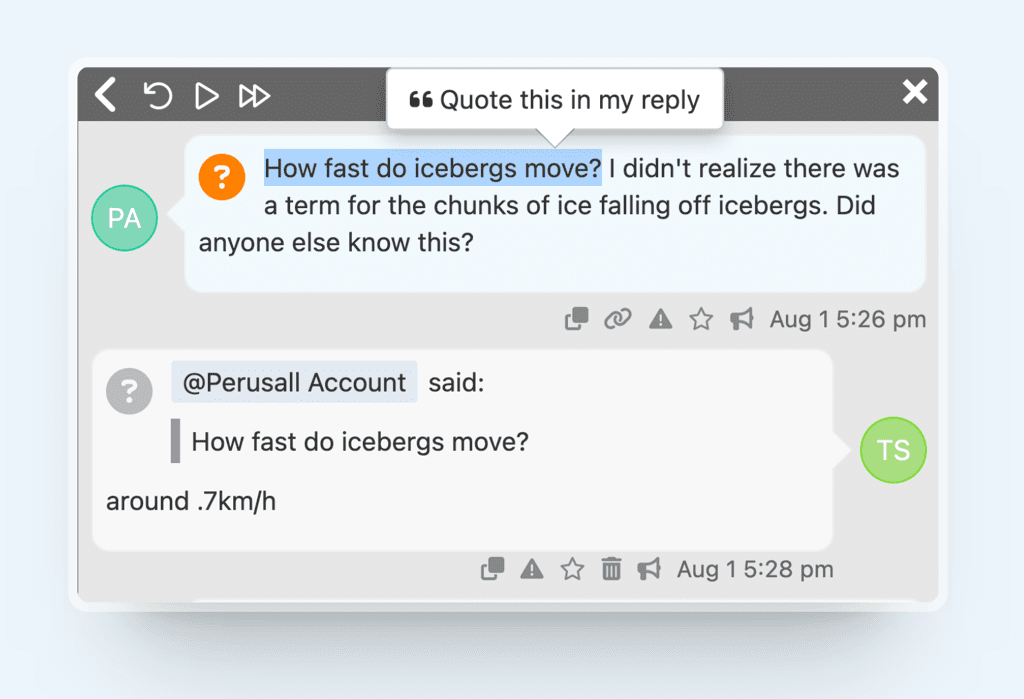The width and height of the screenshot is (1024, 699).
Task: Click the fast-forward double triangle icon
Action: click(254, 96)
